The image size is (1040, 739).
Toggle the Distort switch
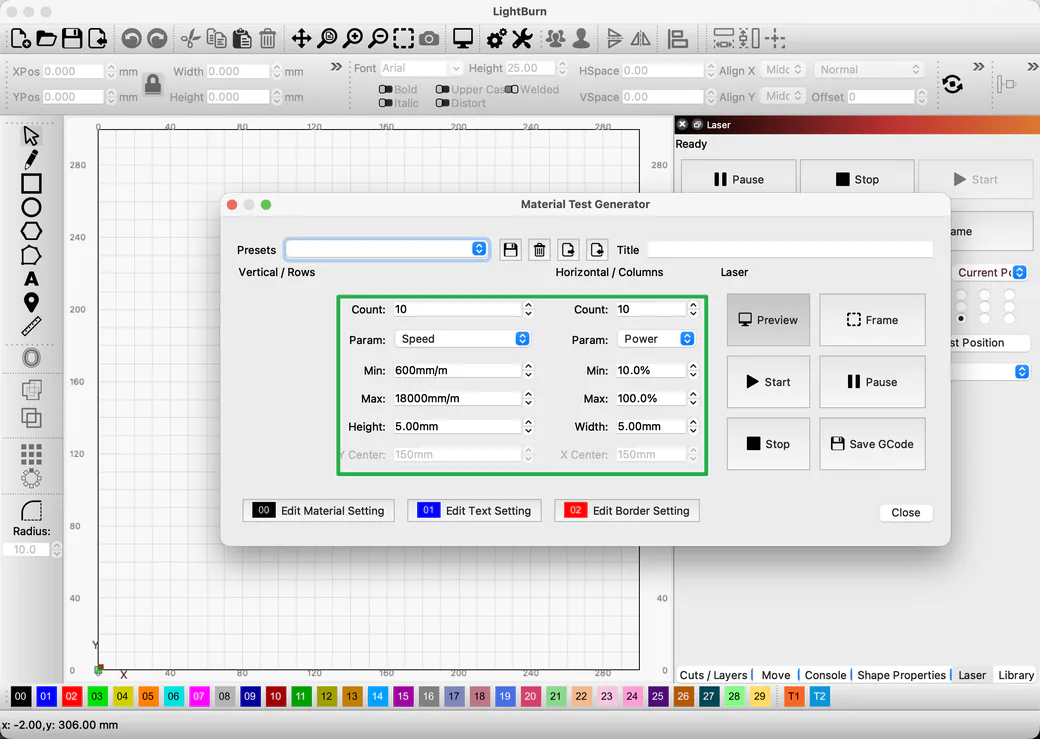(442, 103)
